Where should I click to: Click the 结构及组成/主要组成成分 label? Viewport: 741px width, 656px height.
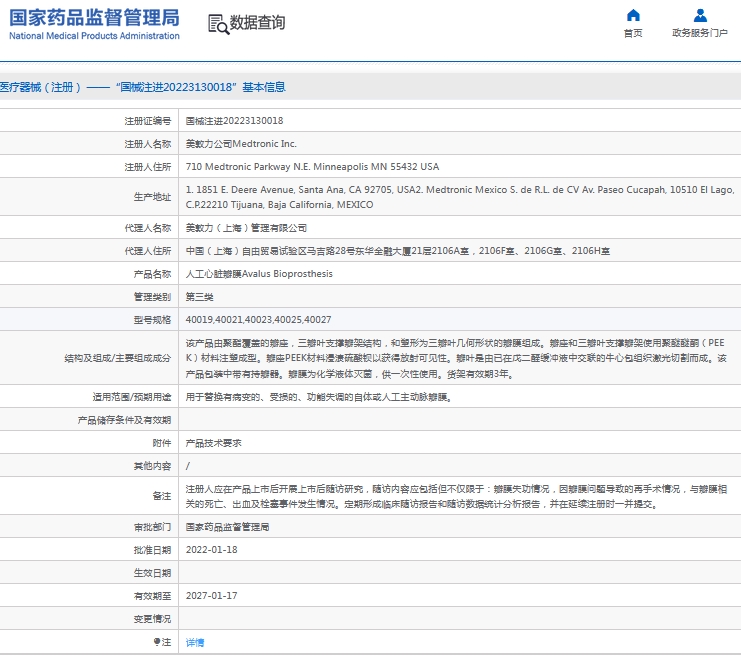point(118,358)
